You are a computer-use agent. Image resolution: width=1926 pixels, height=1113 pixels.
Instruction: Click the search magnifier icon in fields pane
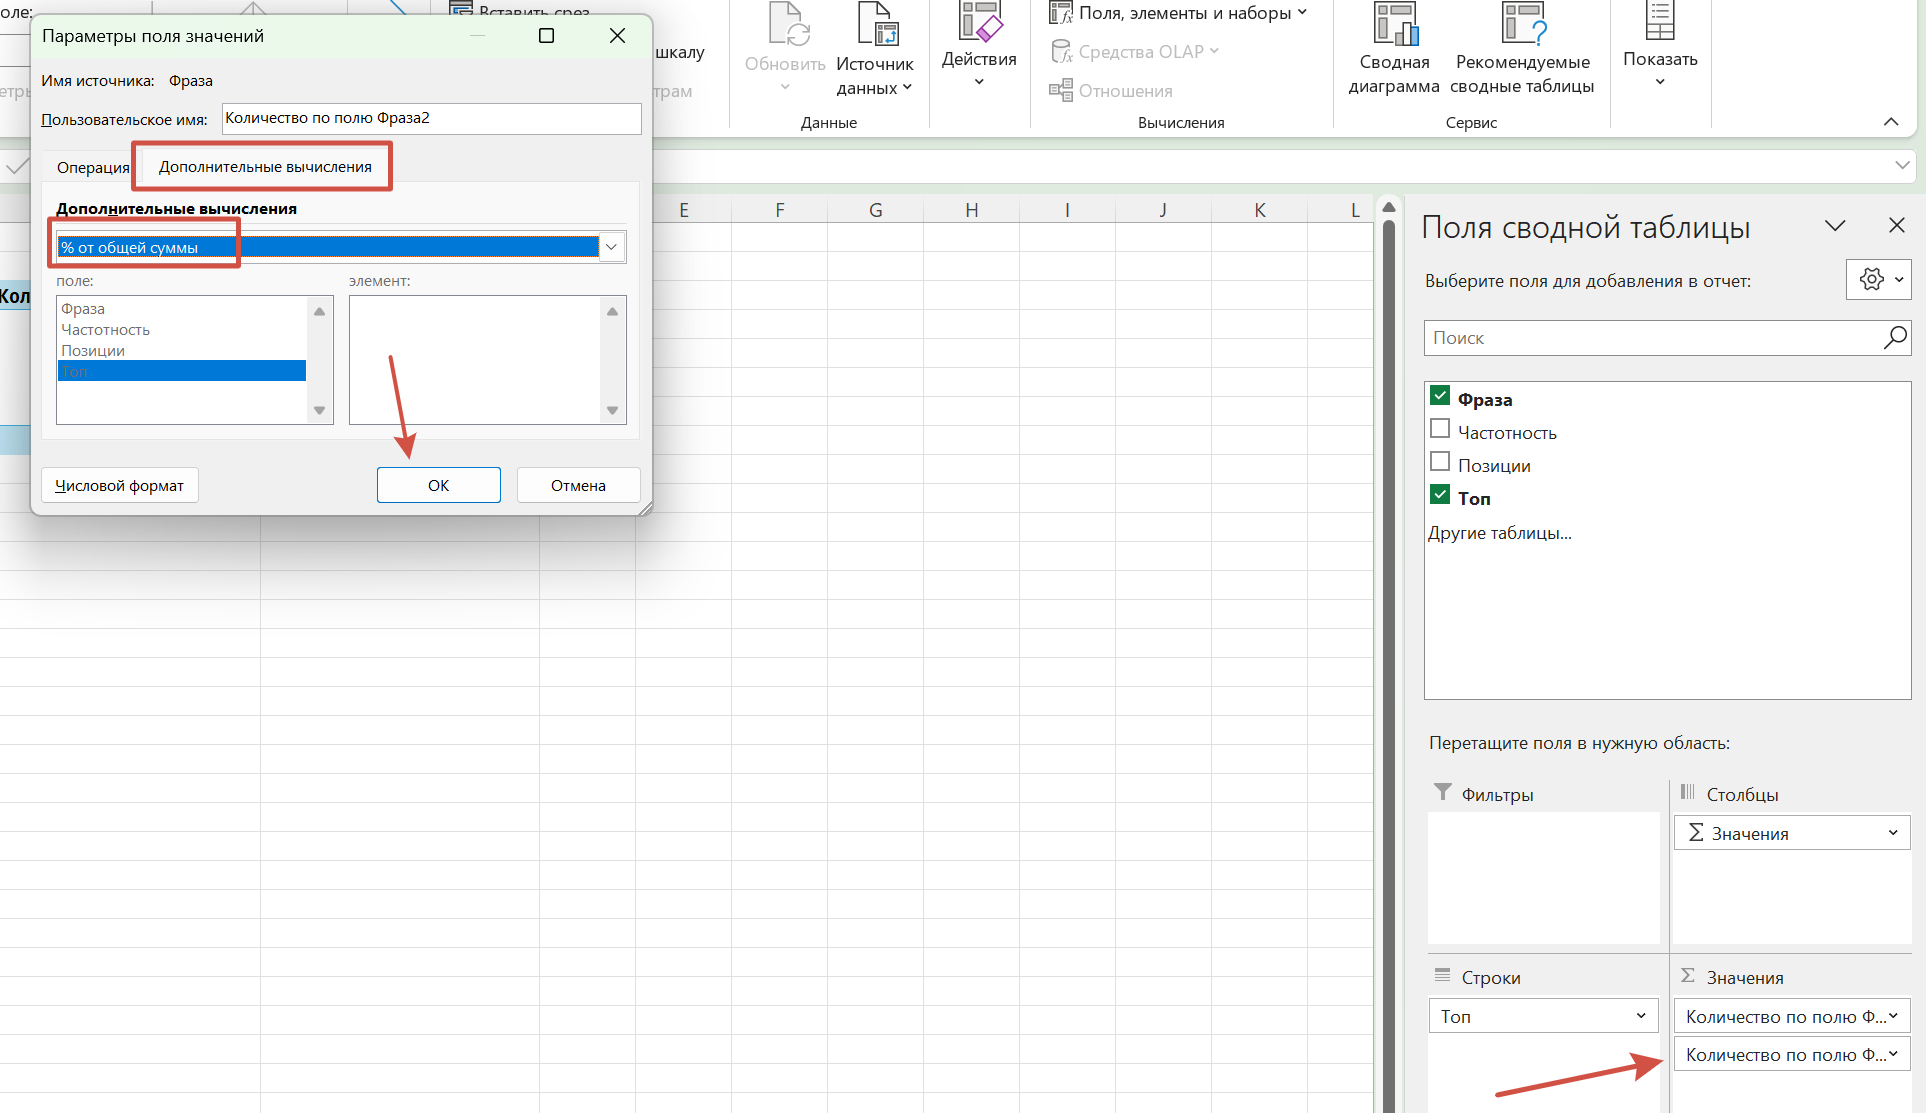click(x=1894, y=338)
